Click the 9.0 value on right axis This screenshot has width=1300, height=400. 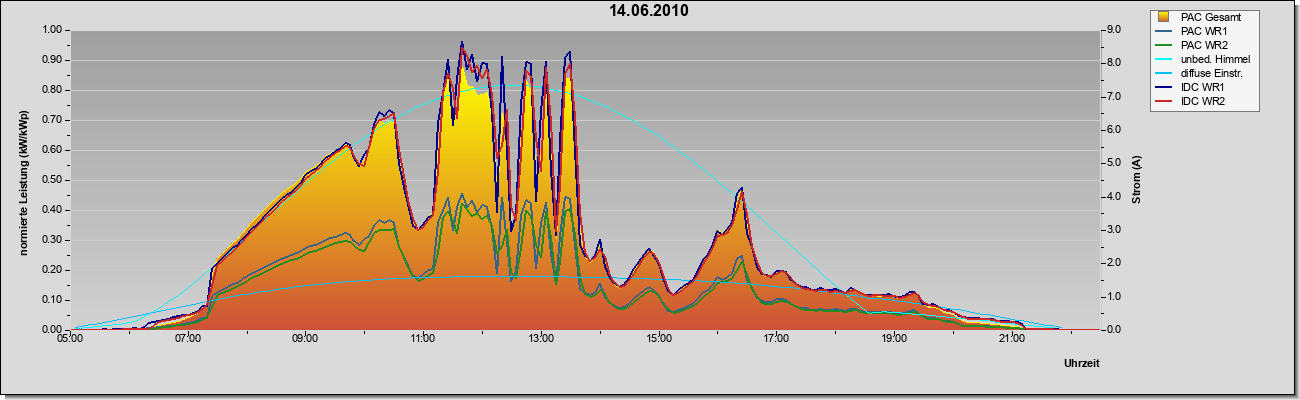[1113, 30]
